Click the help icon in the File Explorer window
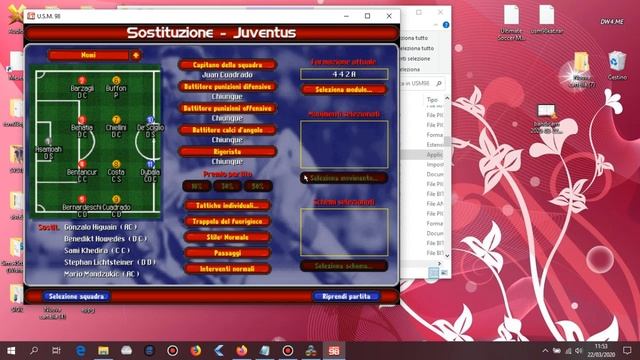 [x=446, y=25]
